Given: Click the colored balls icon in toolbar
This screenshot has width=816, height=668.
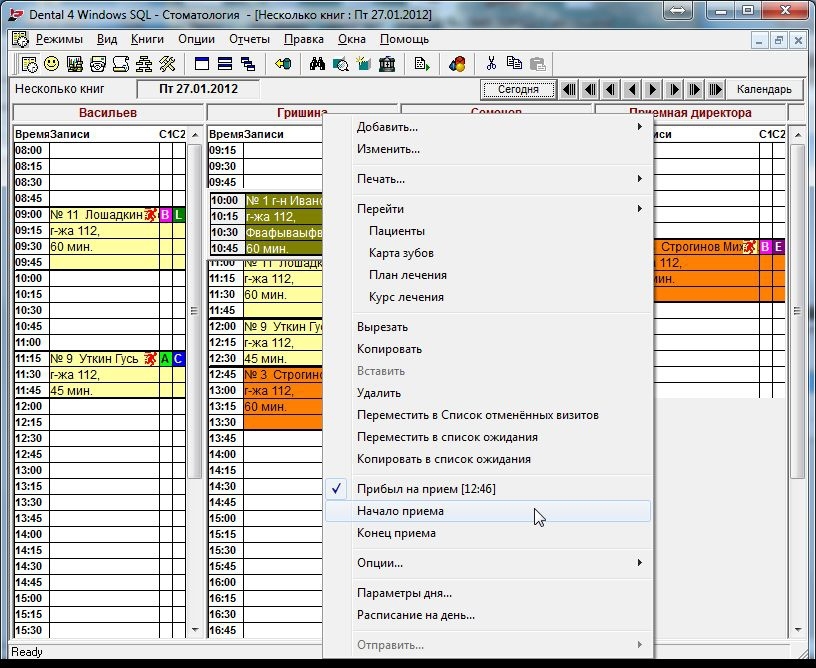Looking at the screenshot, I should tap(457, 64).
